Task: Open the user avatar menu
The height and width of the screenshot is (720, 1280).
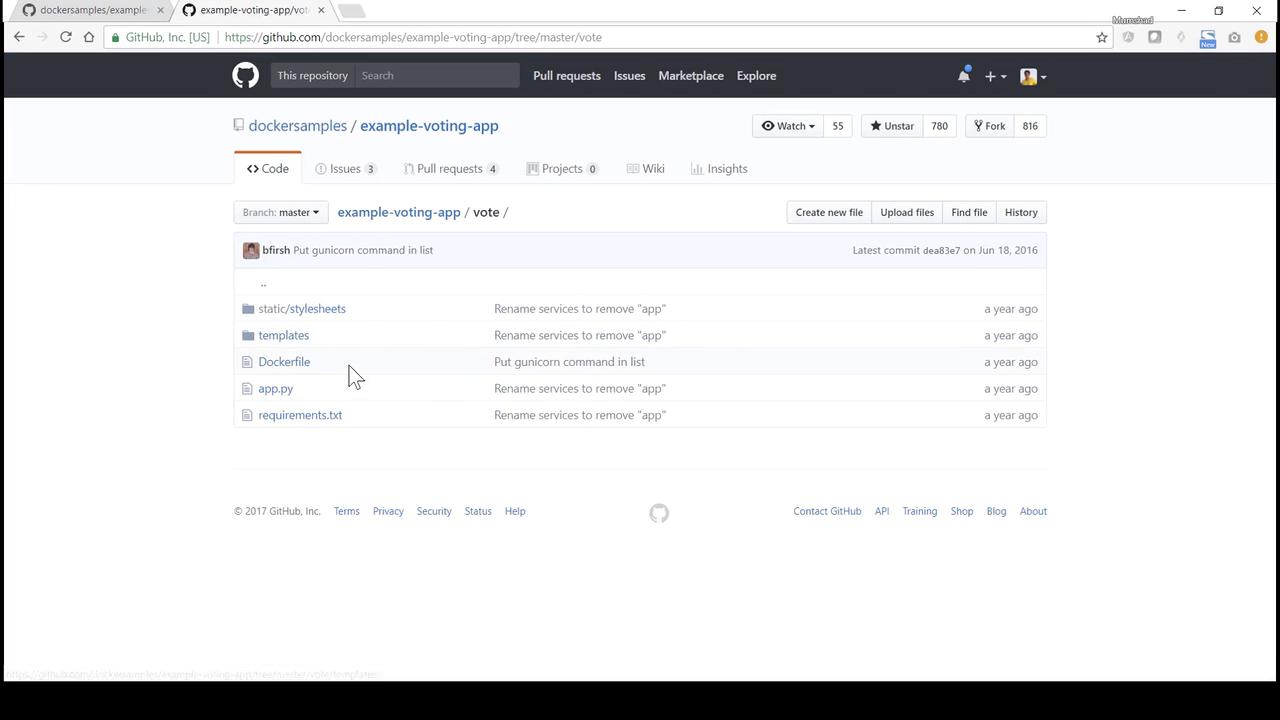Action: coord(1033,76)
